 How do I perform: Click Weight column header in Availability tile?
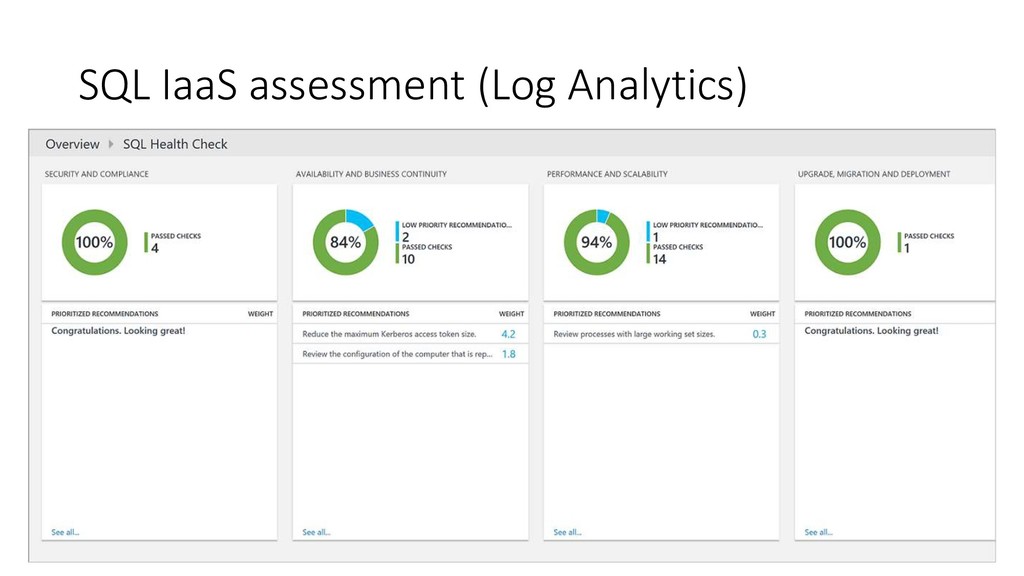511,313
